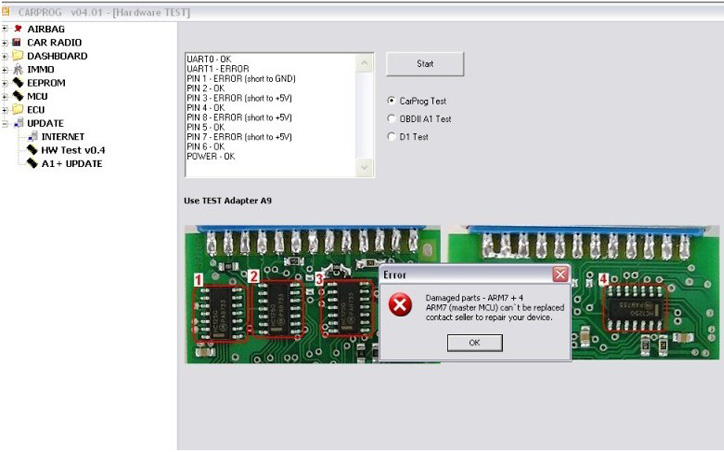Open the ECU category

pyautogui.click(x=36, y=109)
